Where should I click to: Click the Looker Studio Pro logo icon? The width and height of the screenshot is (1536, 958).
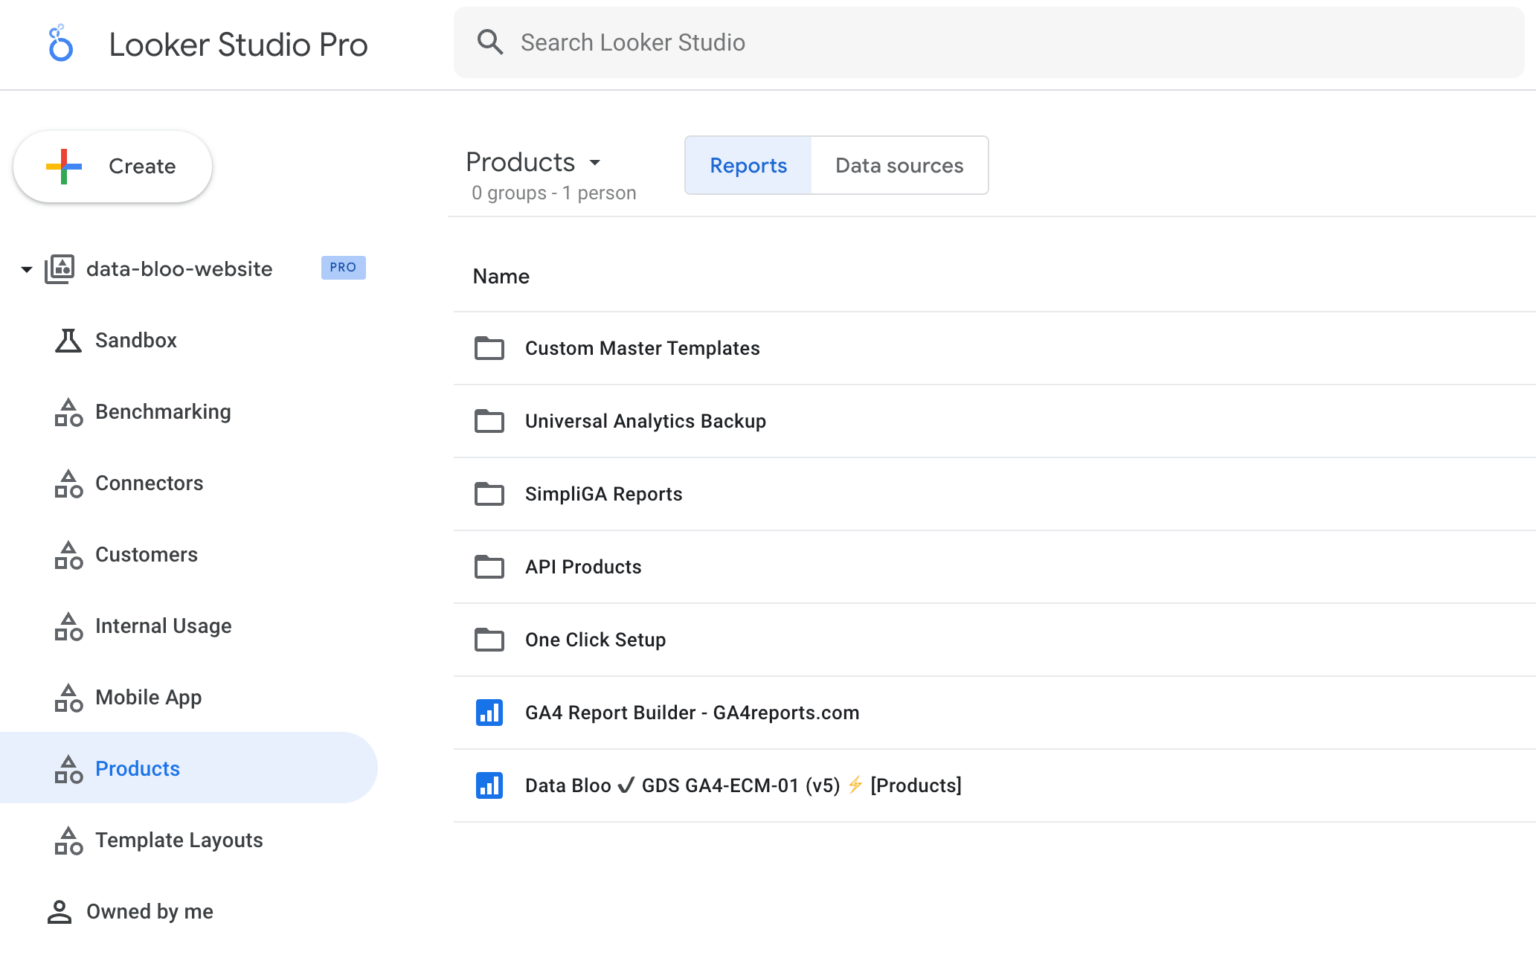pyautogui.click(x=60, y=44)
